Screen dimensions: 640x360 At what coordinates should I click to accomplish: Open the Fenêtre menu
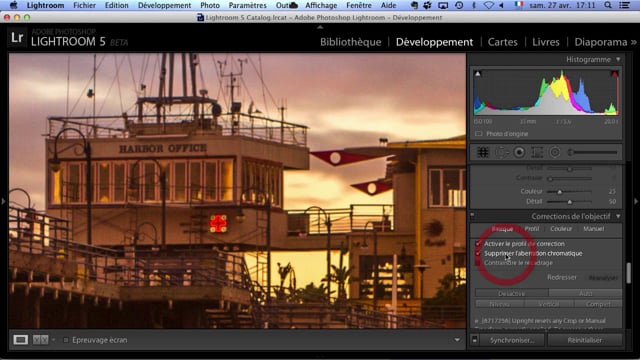(x=359, y=5)
